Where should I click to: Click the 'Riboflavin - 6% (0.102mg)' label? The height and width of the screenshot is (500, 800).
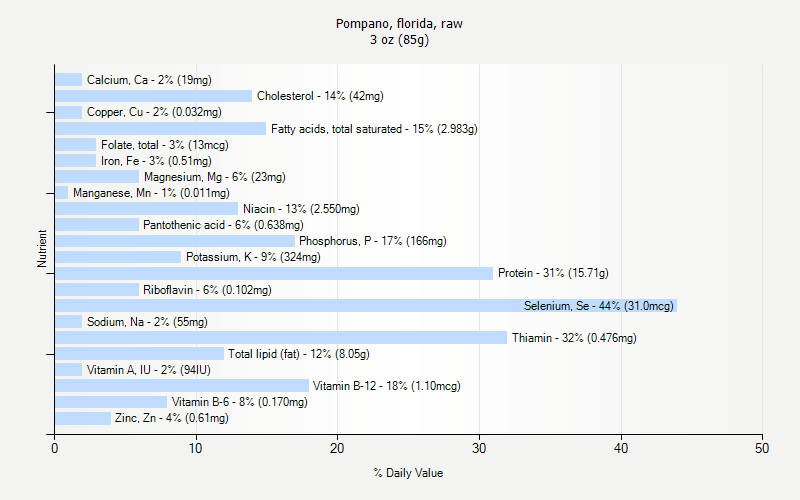click(x=207, y=290)
